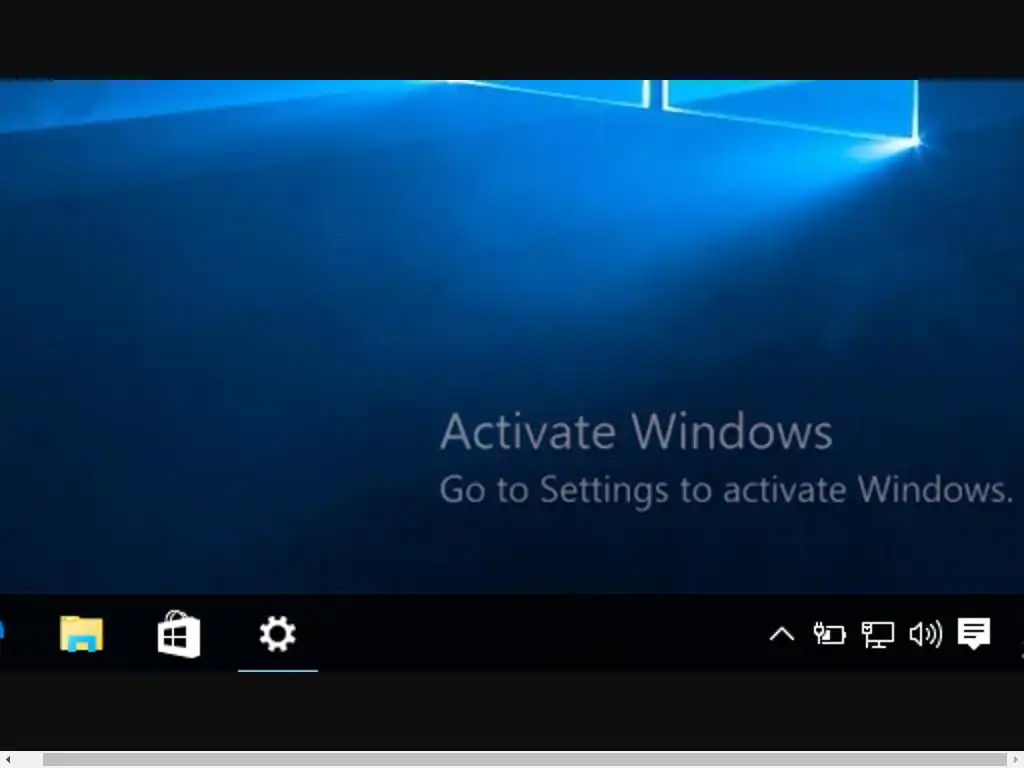Screen dimensions: 1024x768
Task: Open the volume speaker control
Action: [925, 633]
